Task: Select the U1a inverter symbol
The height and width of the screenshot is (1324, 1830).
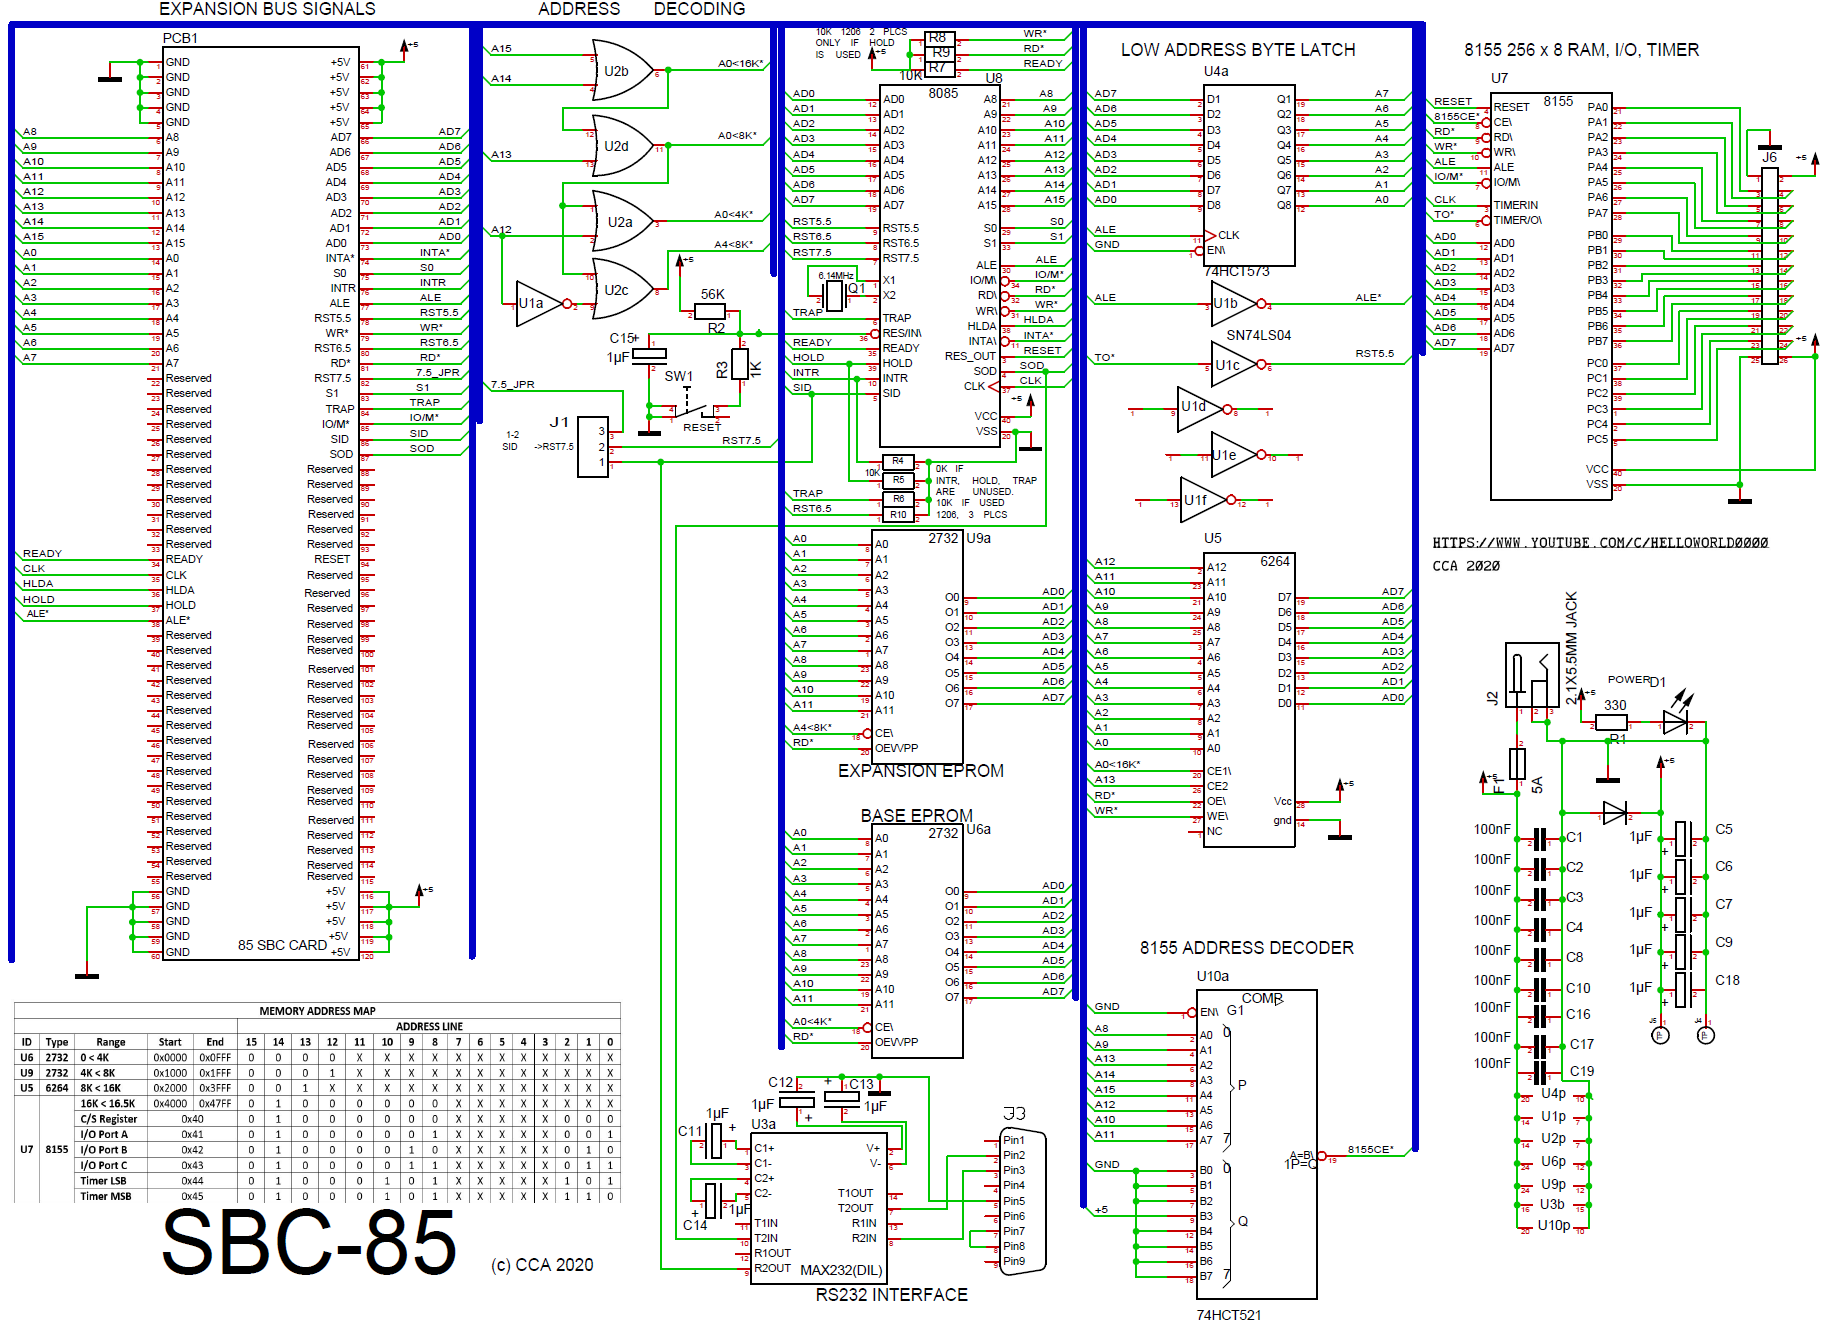Action: click(537, 303)
